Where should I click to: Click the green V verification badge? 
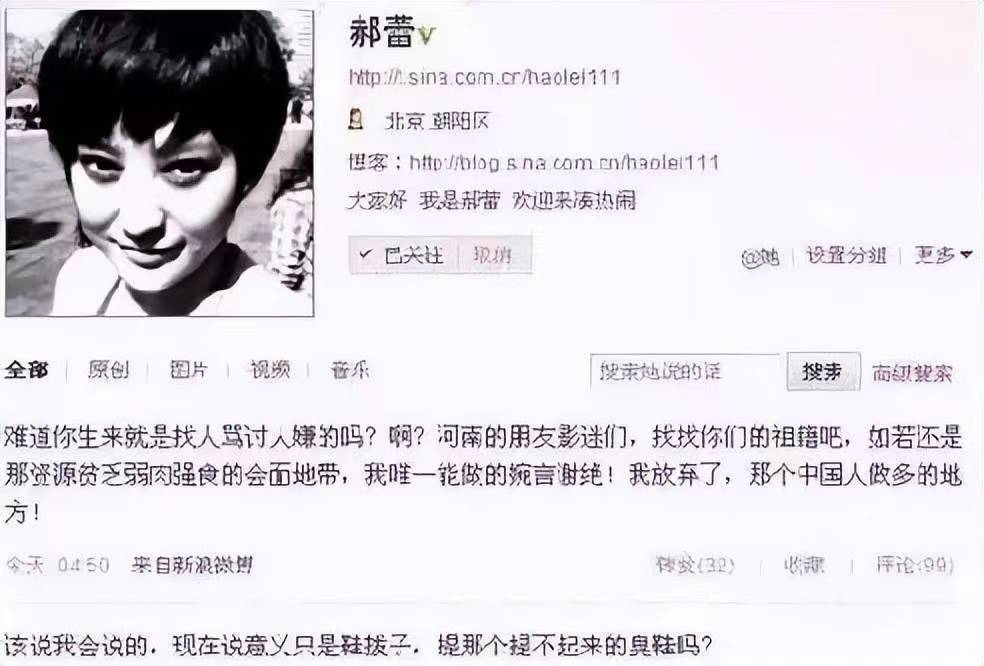pyautogui.click(x=426, y=35)
